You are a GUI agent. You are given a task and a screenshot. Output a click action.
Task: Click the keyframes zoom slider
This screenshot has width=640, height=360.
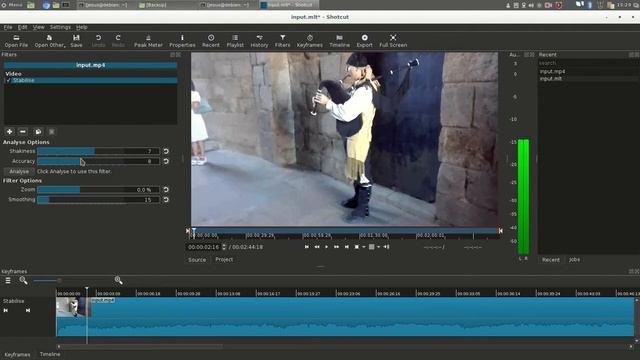(47, 280)
